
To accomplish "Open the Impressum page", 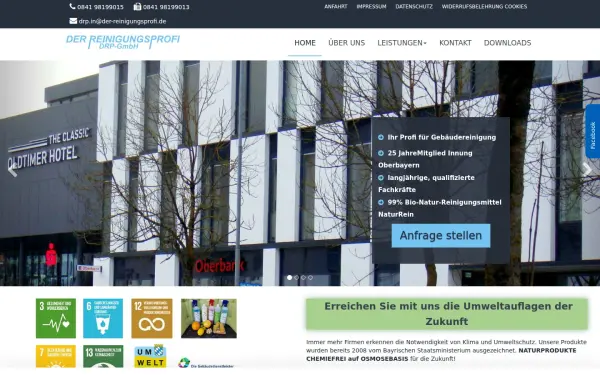I will click(371, 7).
